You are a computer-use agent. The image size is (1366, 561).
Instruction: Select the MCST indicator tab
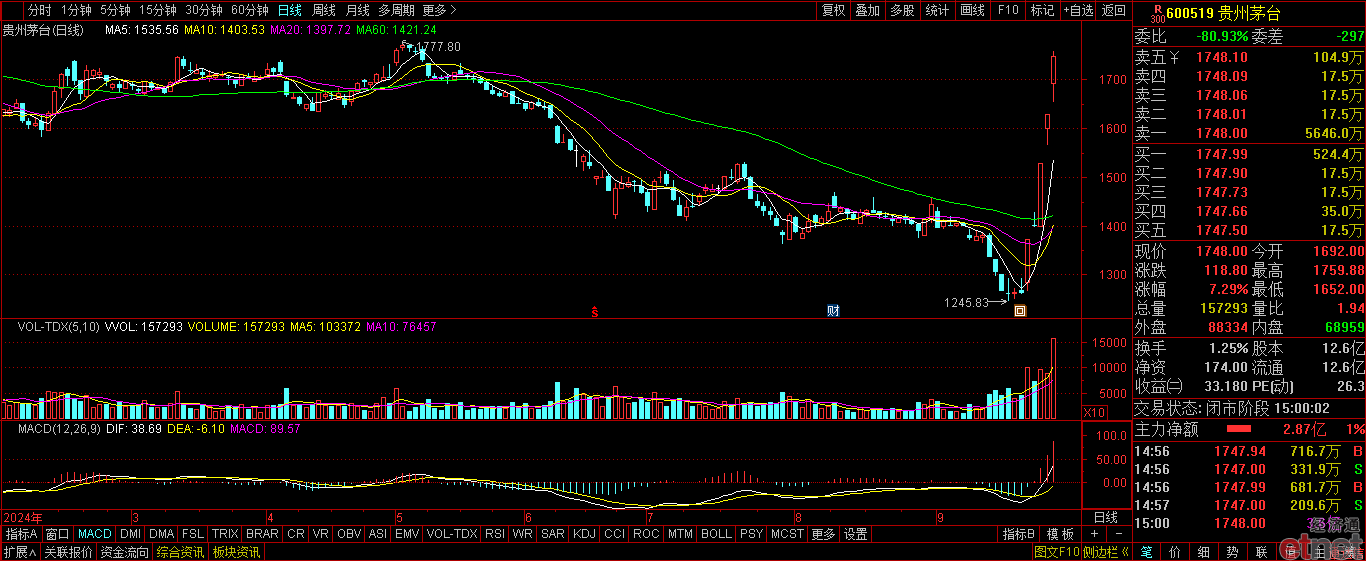pyautogui.click(x=787, y=534)
